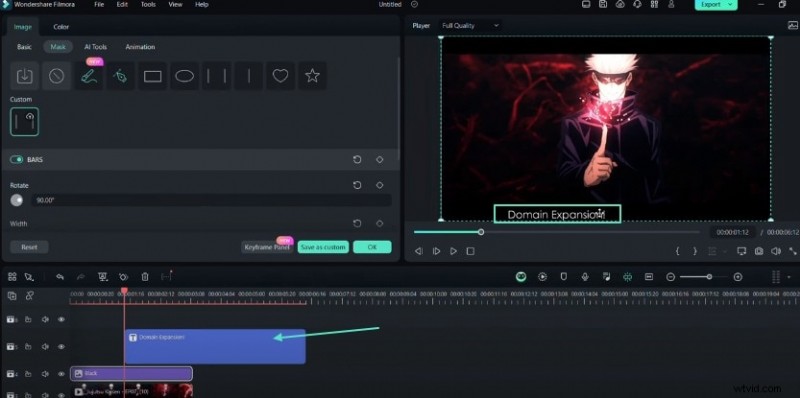Delete the selected clip with trash icon
This screenshot has height=398, width=800.
[x=145, y=277]
